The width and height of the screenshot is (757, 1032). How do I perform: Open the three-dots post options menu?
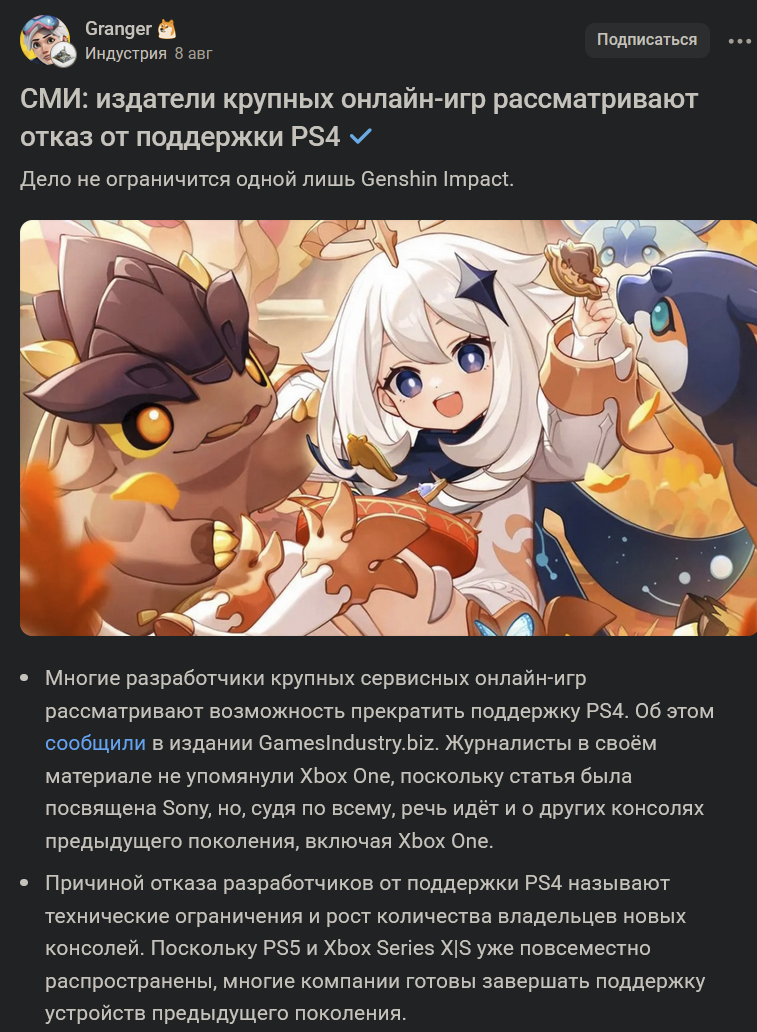pos(739,41)
